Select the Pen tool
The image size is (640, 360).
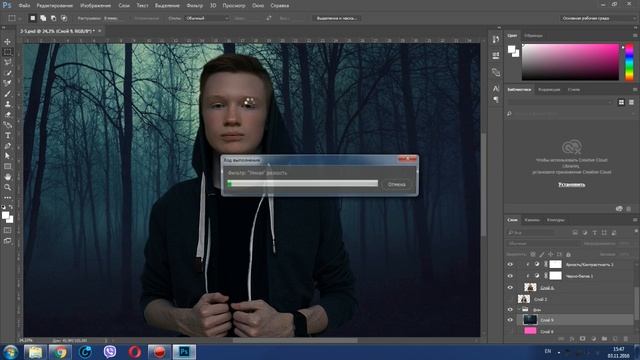pos(7,146)
